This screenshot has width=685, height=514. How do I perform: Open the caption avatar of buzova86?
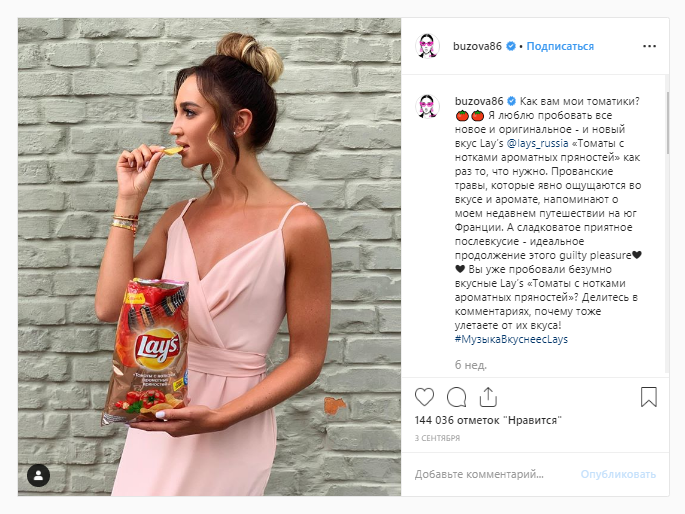(x=427, y=106)
